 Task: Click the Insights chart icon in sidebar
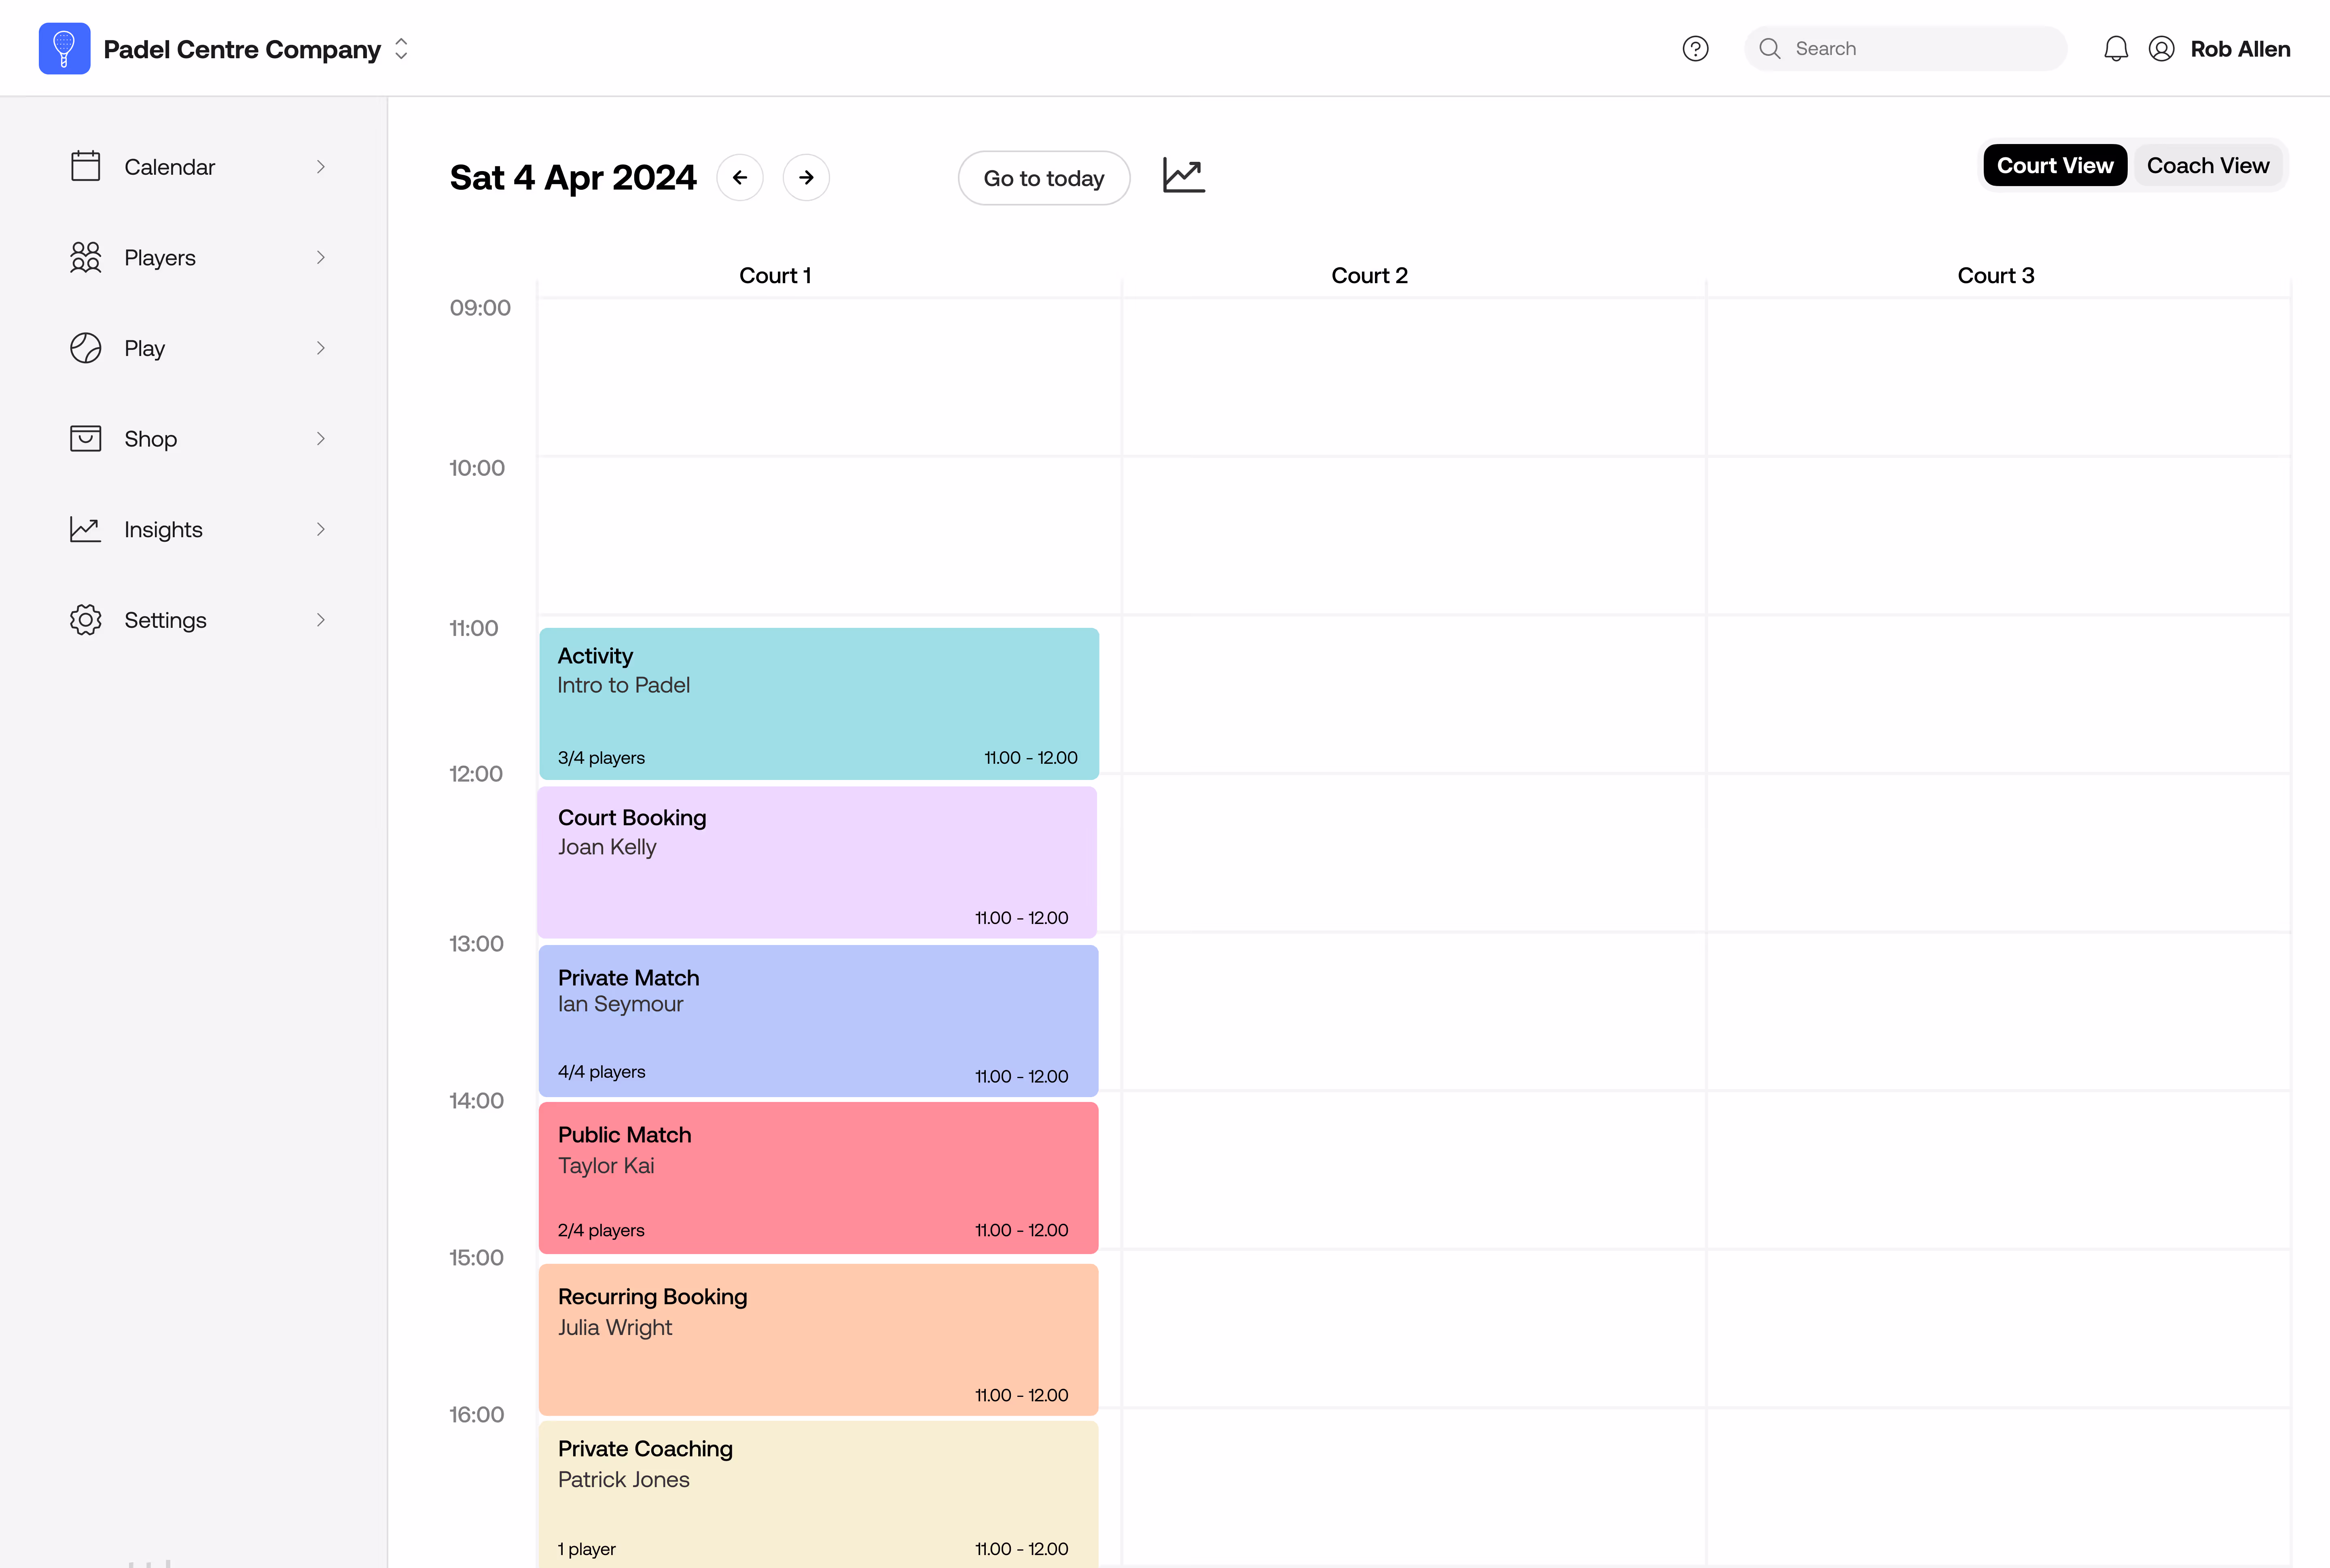[86, 529]
